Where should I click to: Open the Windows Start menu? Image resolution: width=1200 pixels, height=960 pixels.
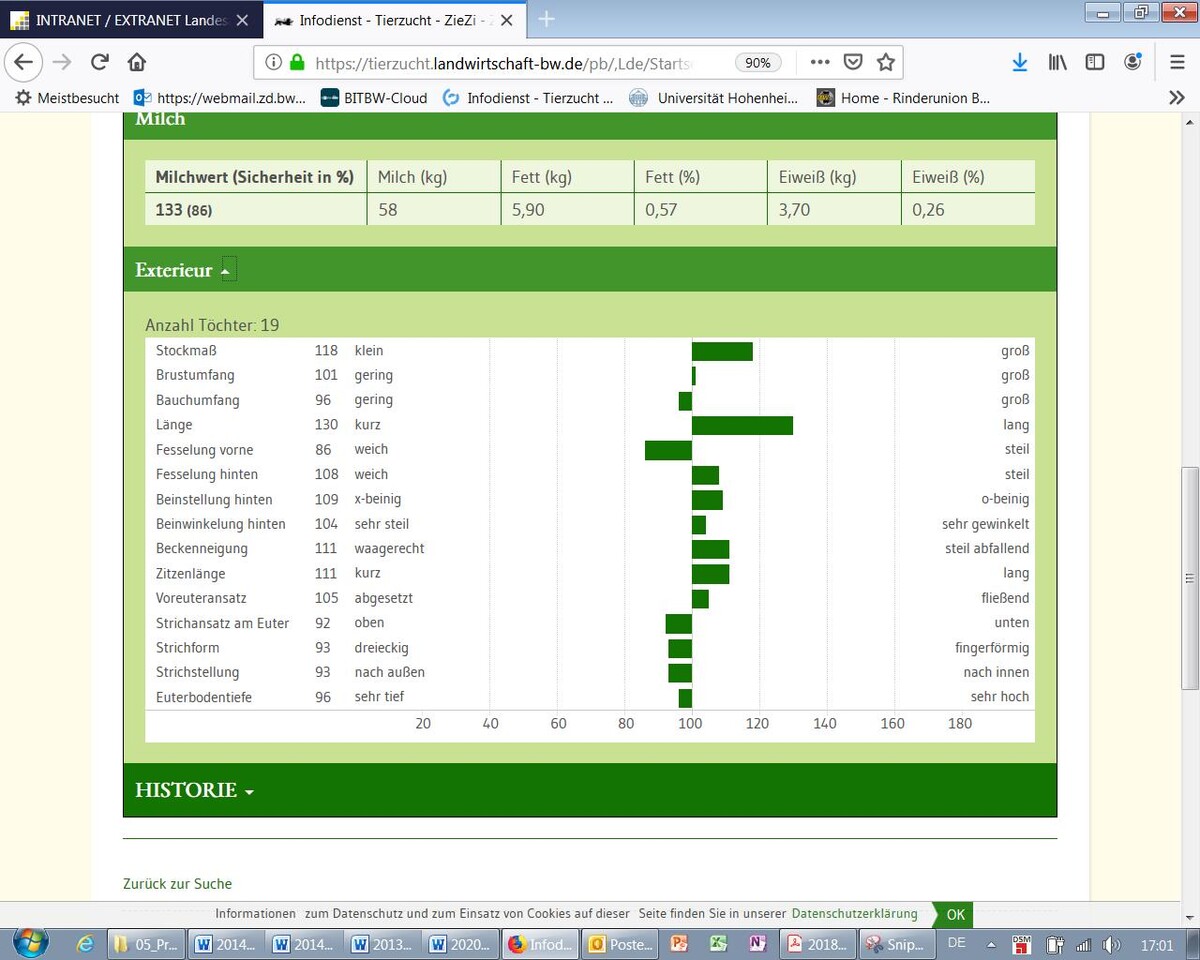point(30,943)
